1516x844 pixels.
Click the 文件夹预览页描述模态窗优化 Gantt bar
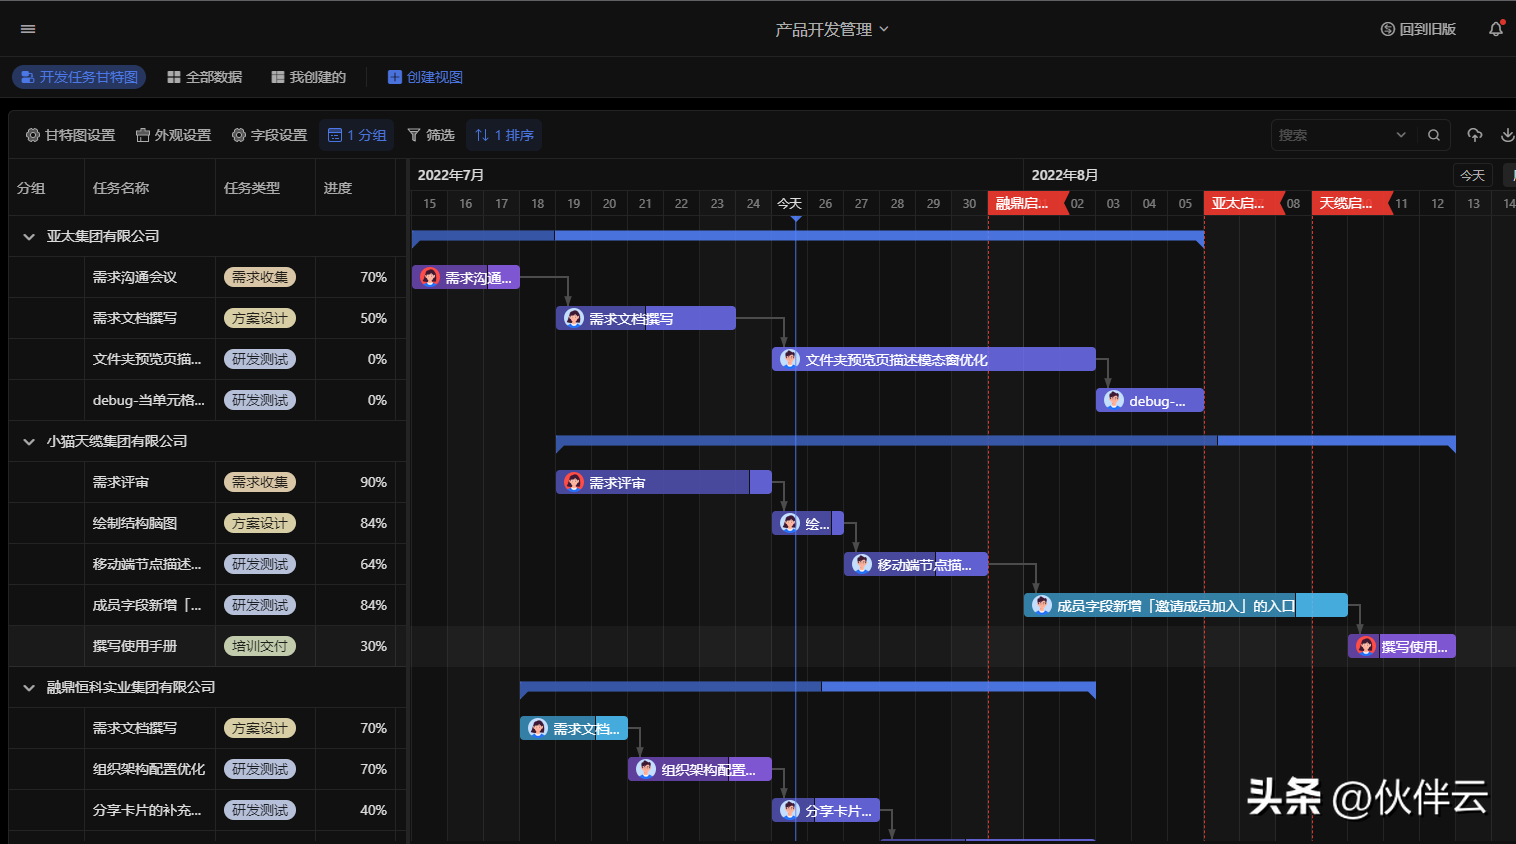point(933,360)
